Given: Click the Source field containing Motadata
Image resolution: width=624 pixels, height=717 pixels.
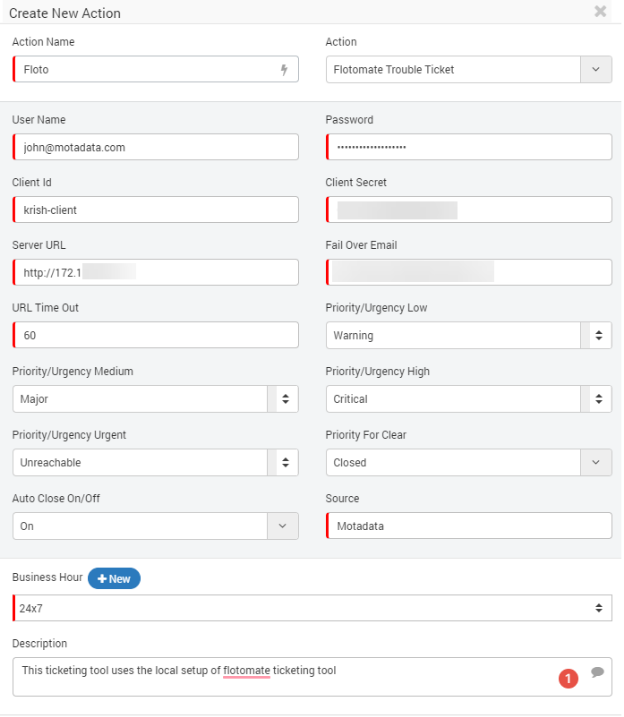Looking at the screenshot, I should pos(469,526).
